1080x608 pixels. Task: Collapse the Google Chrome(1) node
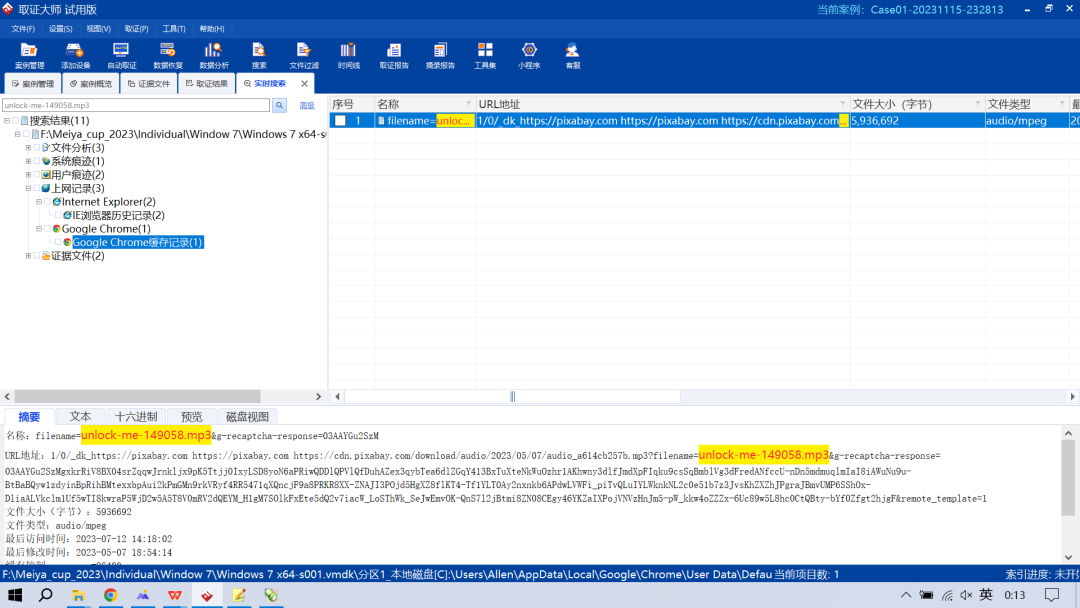pos(39,229)
